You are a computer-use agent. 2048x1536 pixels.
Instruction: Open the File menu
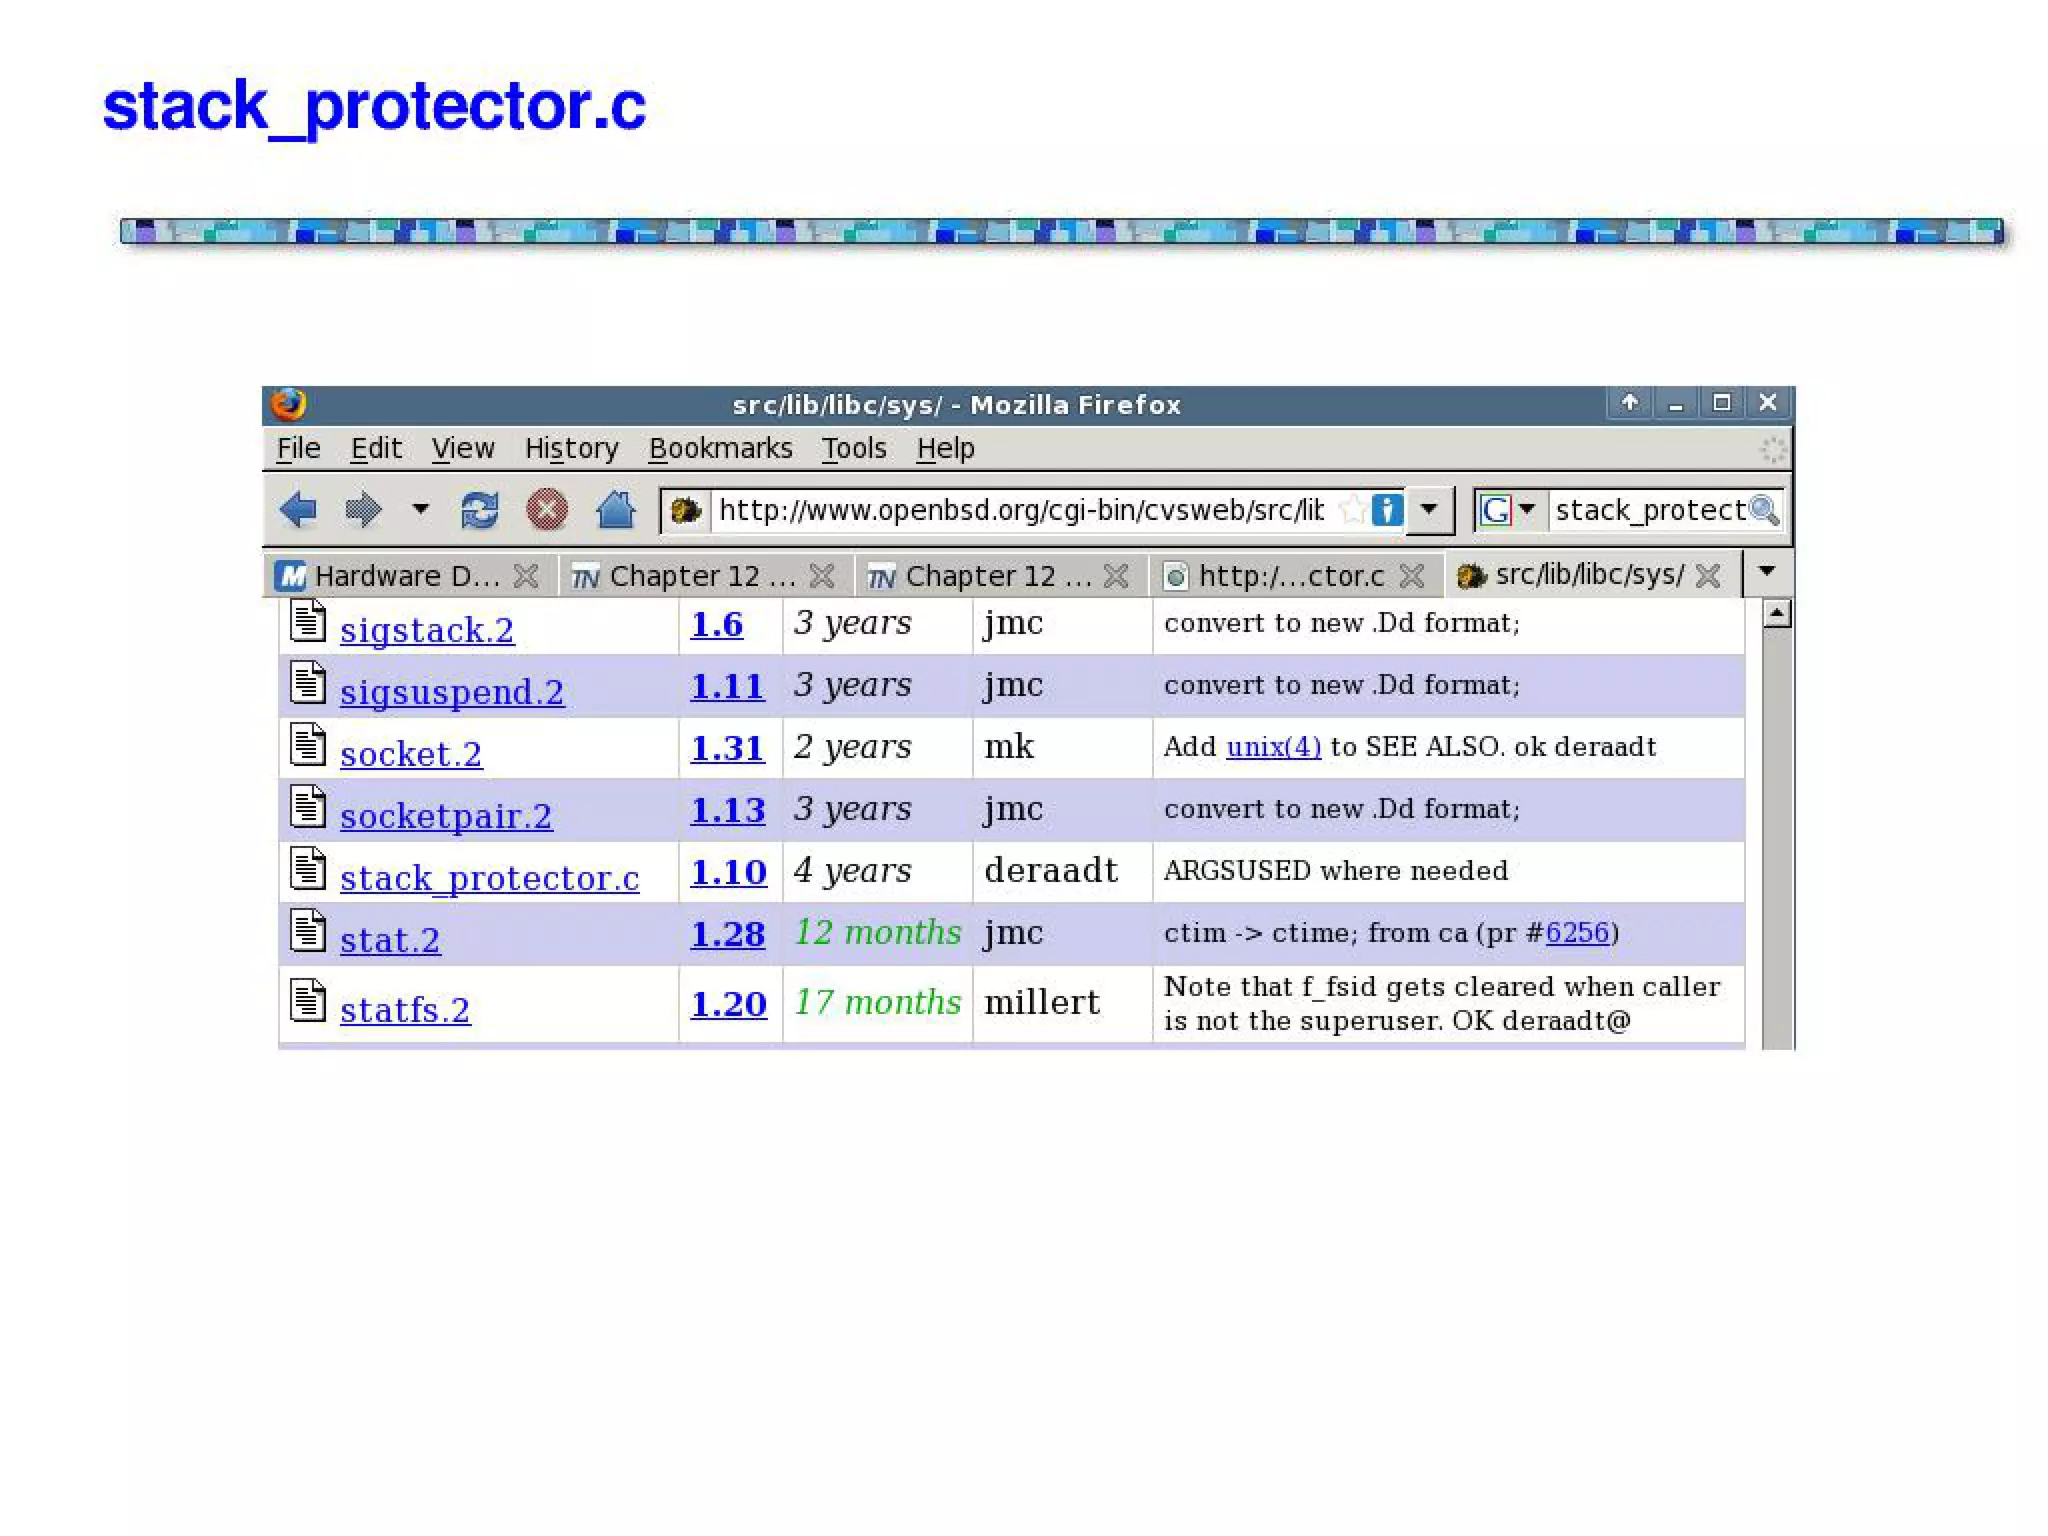click(298, 448)
